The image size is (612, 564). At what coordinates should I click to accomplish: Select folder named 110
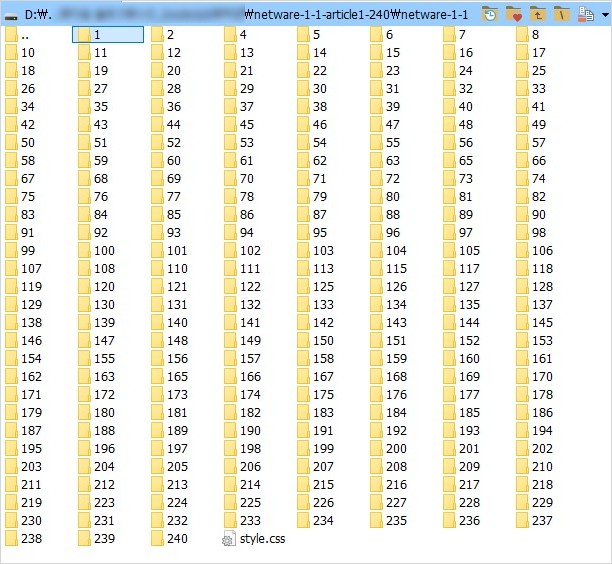tap(170, 268)
